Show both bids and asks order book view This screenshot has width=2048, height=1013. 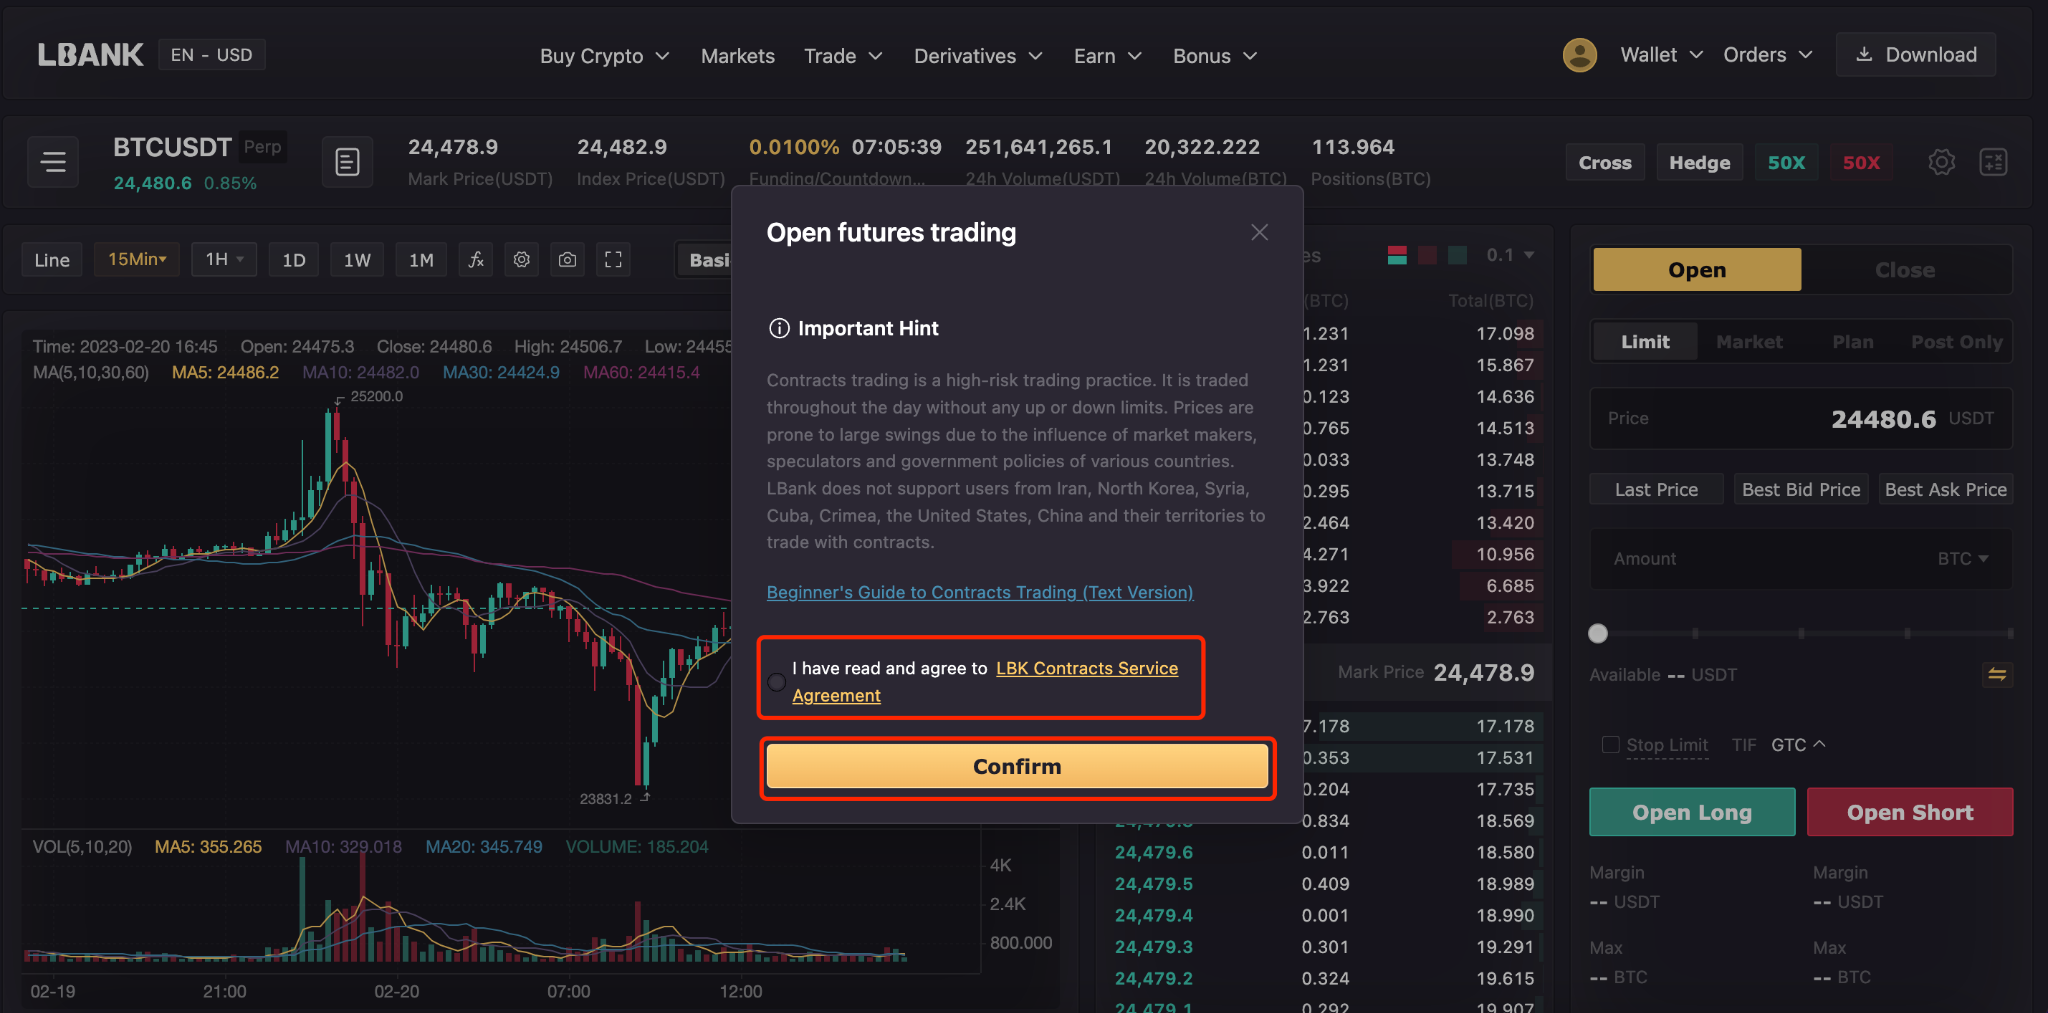1397,255
